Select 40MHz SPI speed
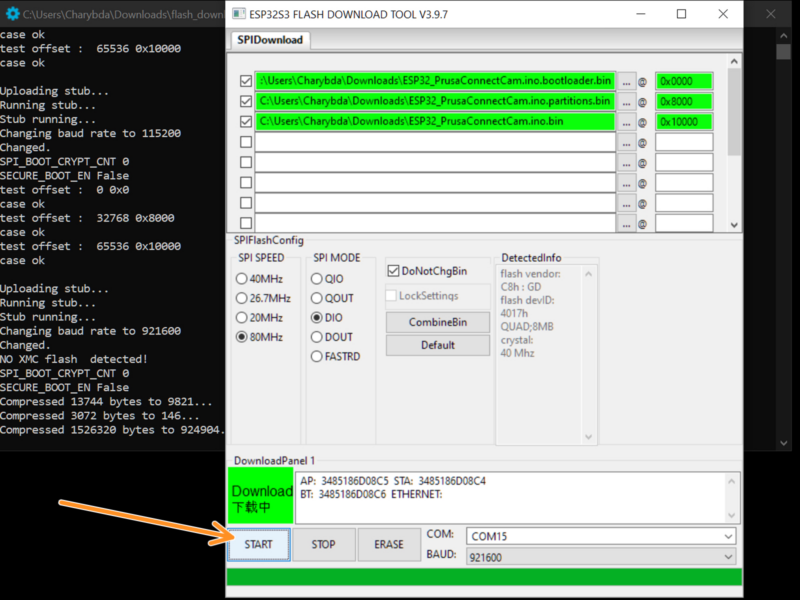This screenshot has height=600, width=800. (x=241, y=279)
